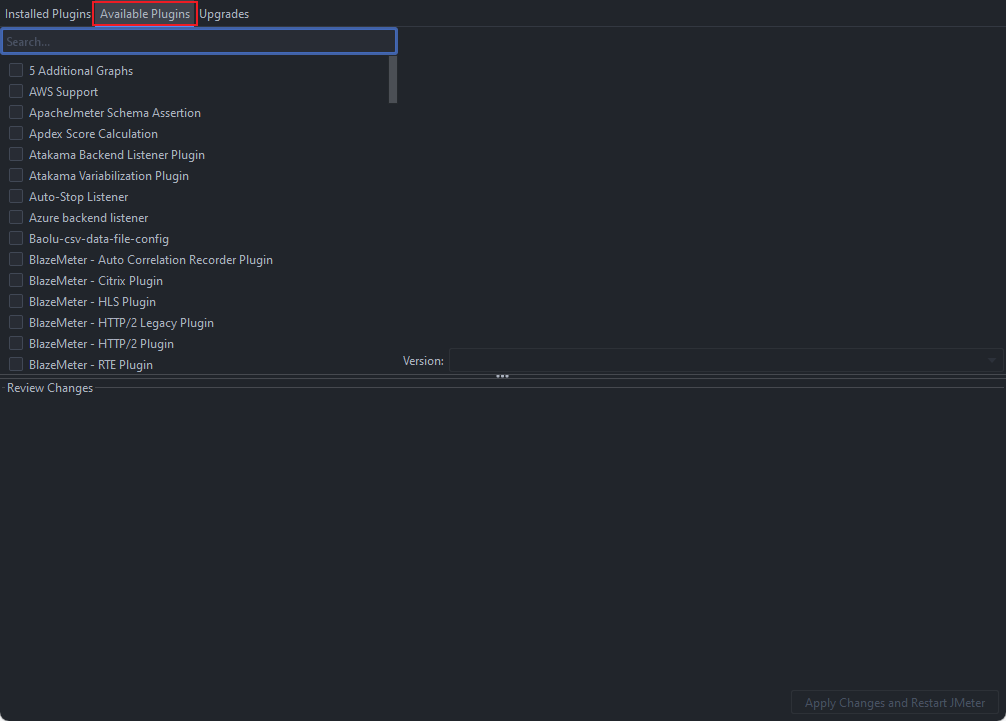The image size is (1006, 721).
Task: Select 'Atakama Backend Listener Plugin' name
Action: [117, 155]
